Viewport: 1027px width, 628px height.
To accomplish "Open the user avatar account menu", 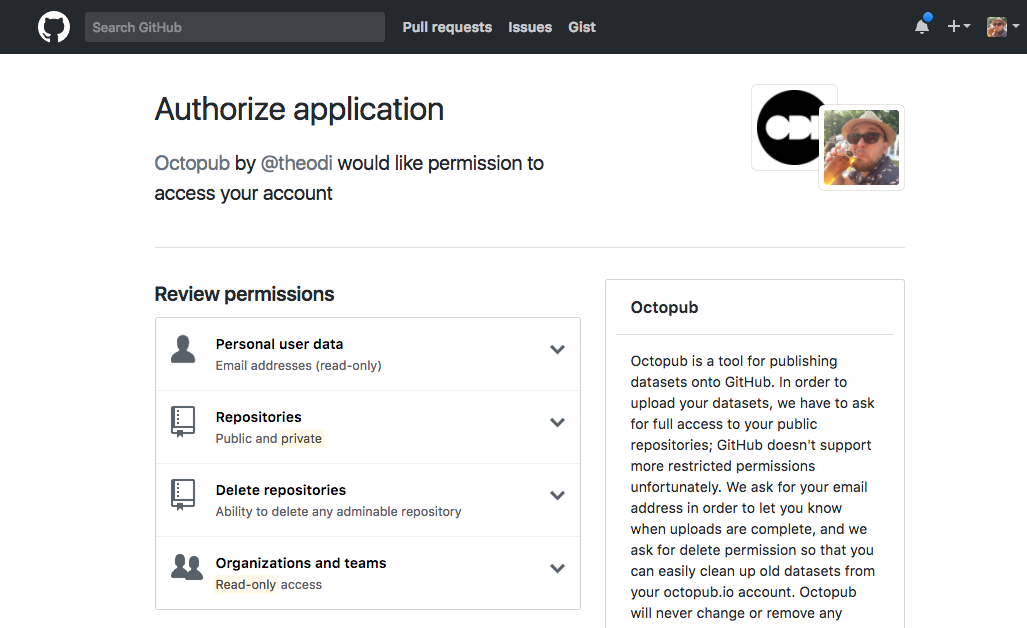I will (x=1003, y=27).
